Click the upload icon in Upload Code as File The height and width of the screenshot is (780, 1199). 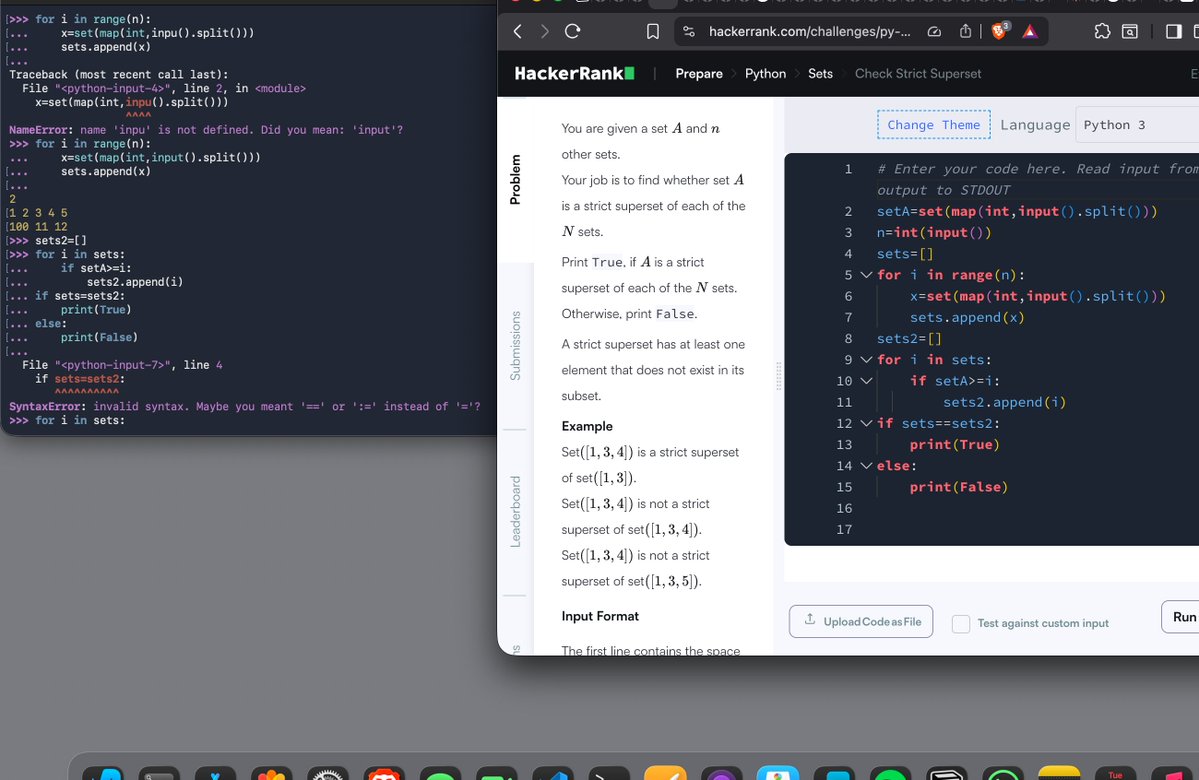(810, 619)
